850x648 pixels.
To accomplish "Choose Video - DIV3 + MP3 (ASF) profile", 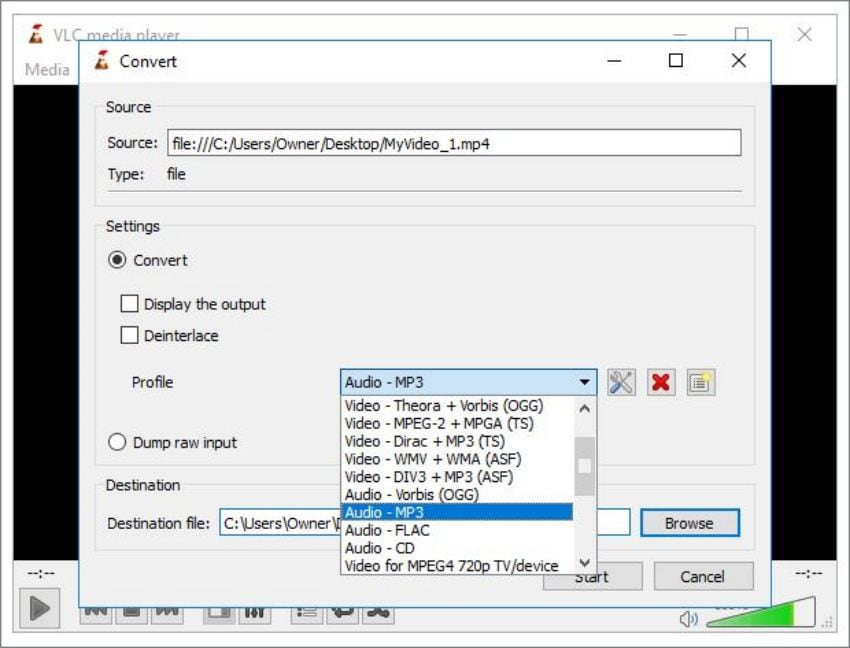I will pos(458,477).
